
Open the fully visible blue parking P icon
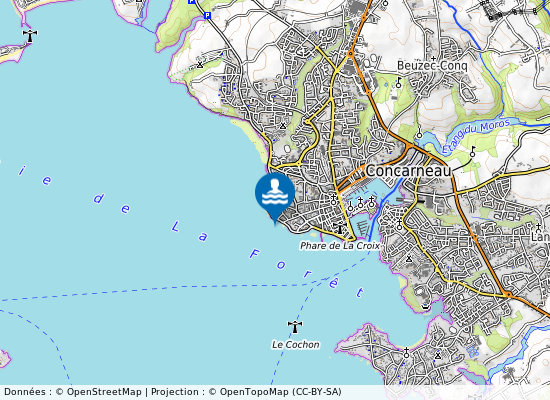click(207, 15)
